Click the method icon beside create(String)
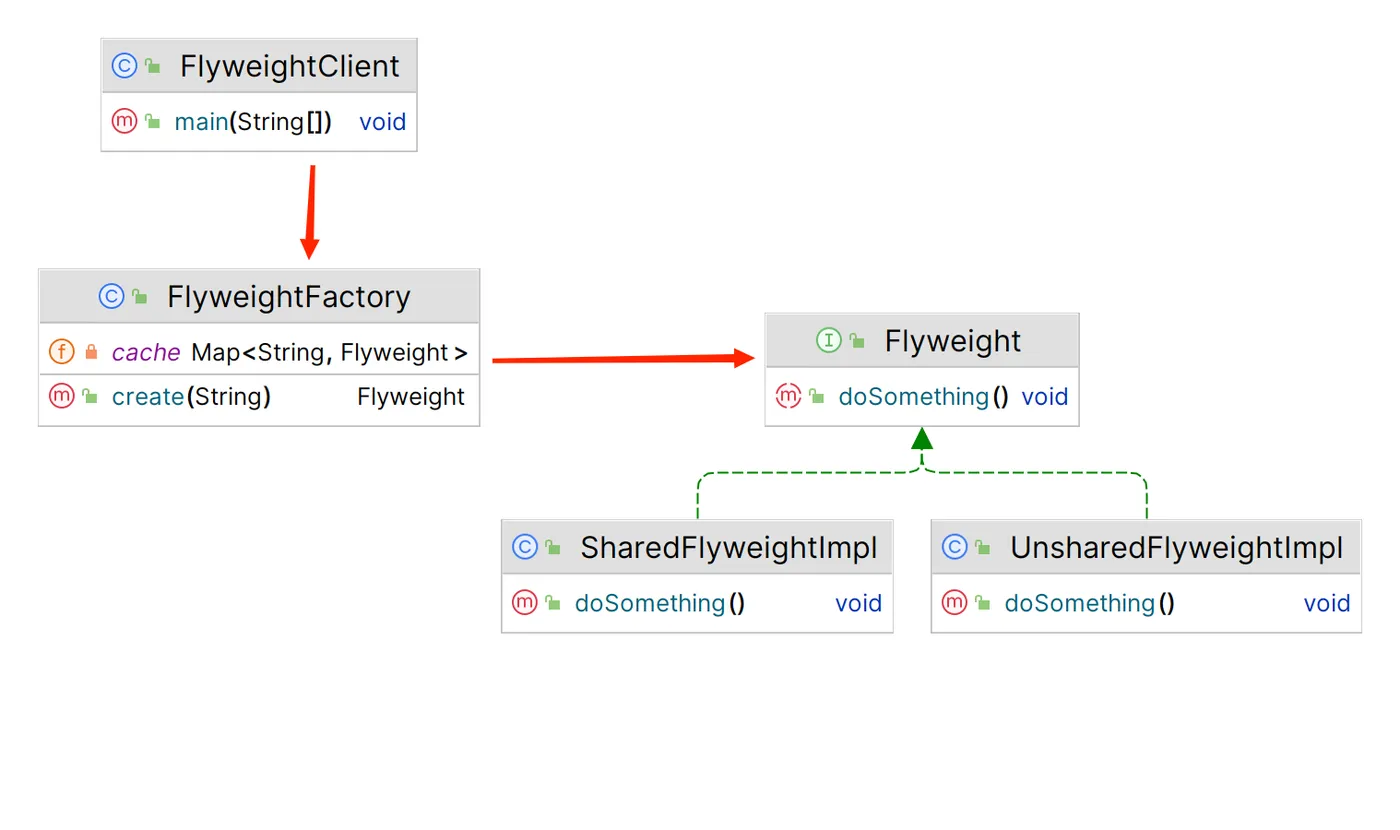The height and width of the screenshot is (830, 1400). click(62, 396)
